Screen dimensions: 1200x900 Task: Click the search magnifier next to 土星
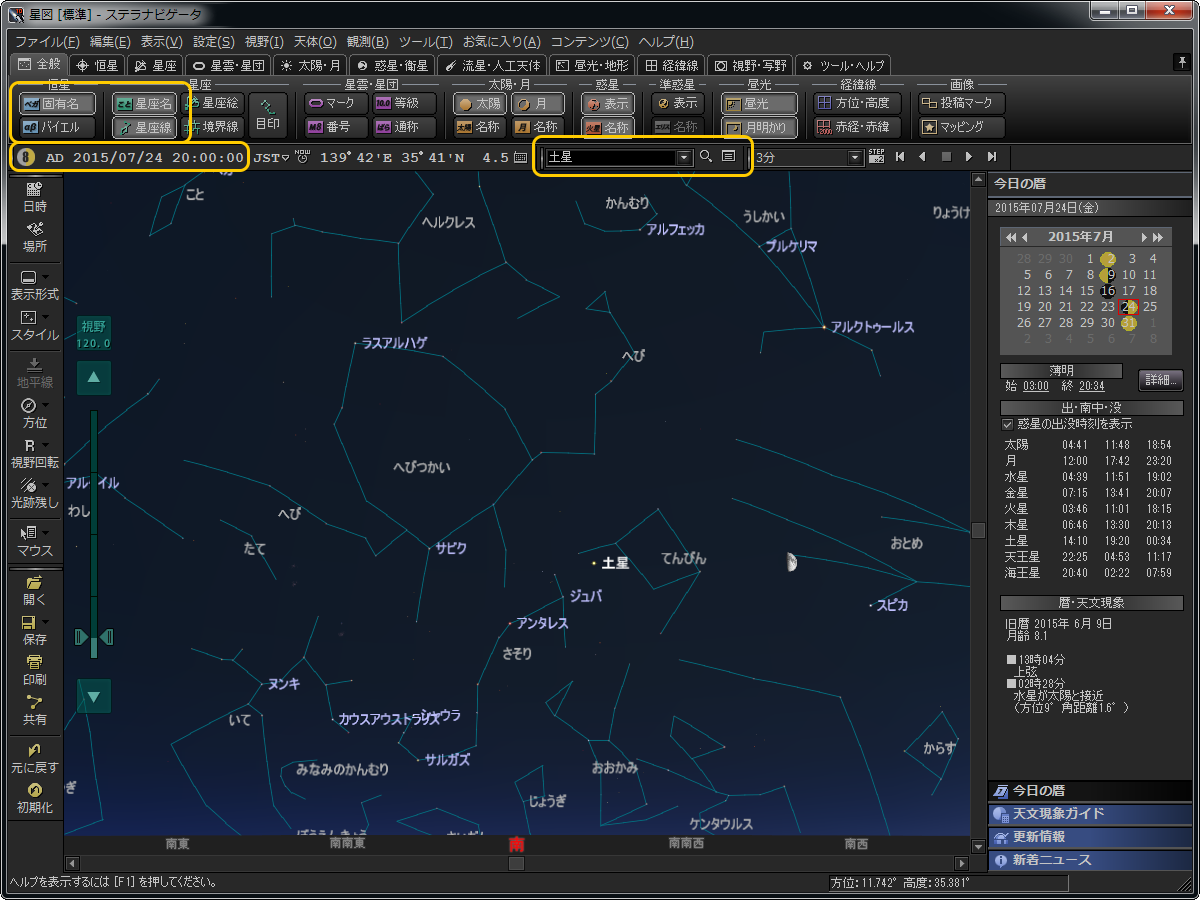pos(706,157)
